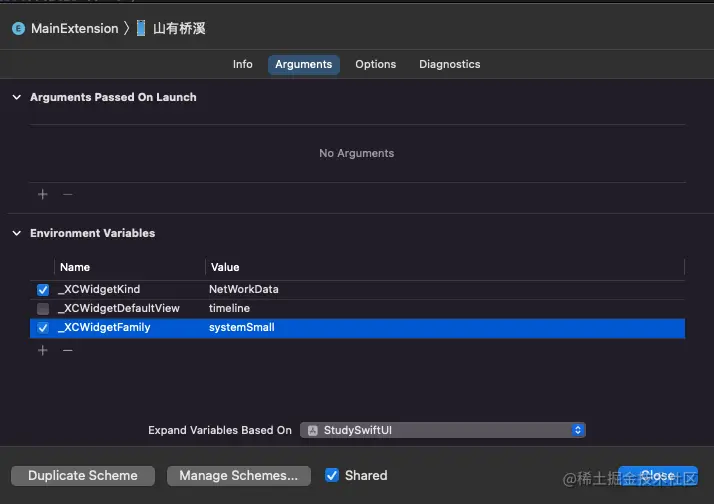Screen dimensions: 714x504
Task: Click the Duplicate Scheme button
Action: (x=83, y=476)
